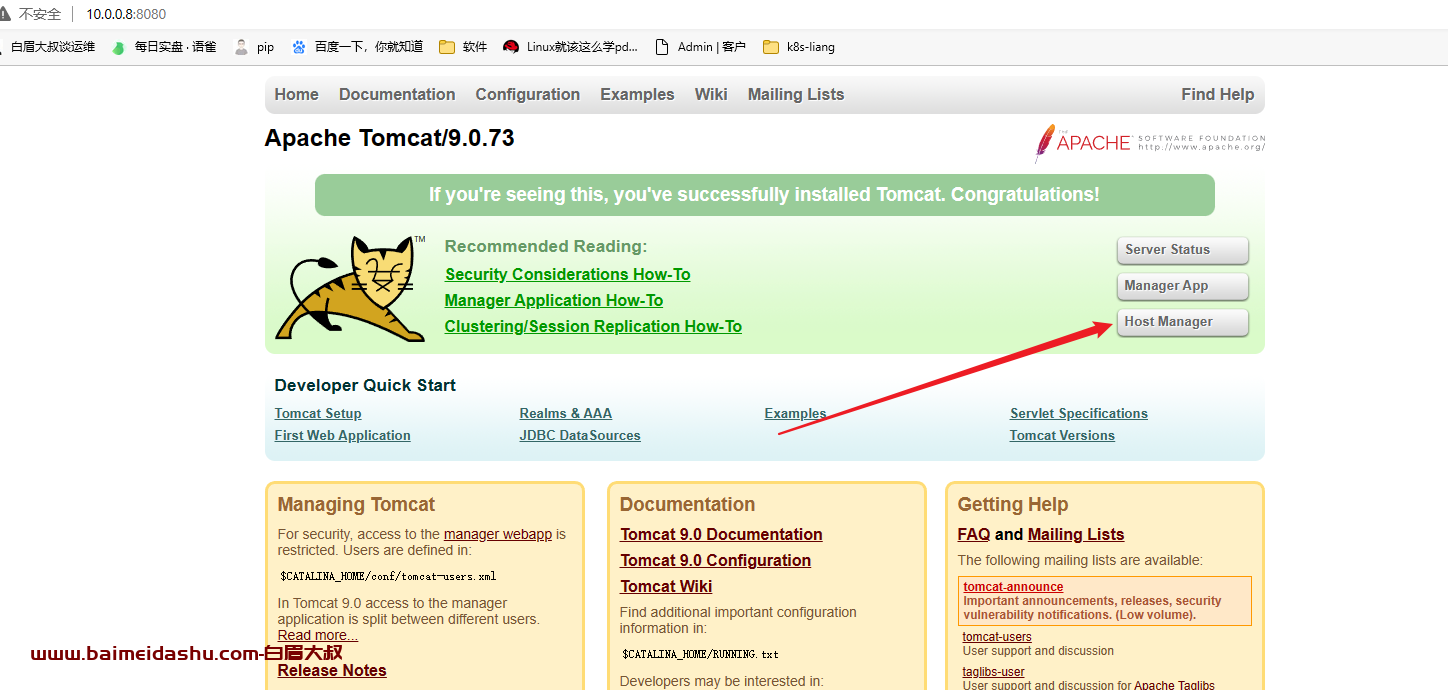Open Wiki in the navigation bar
1448x690 pixels.
click(711, 95)
